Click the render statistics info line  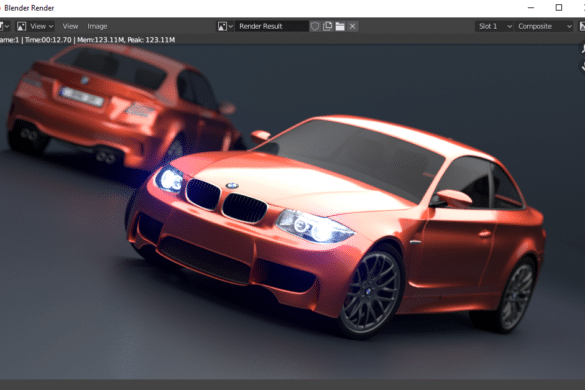coord(87,40)
